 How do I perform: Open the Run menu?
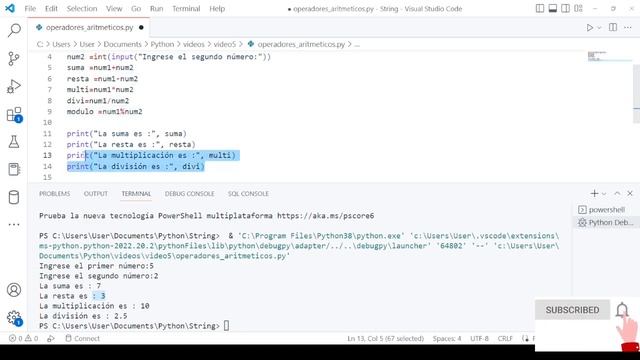point(156,9)
